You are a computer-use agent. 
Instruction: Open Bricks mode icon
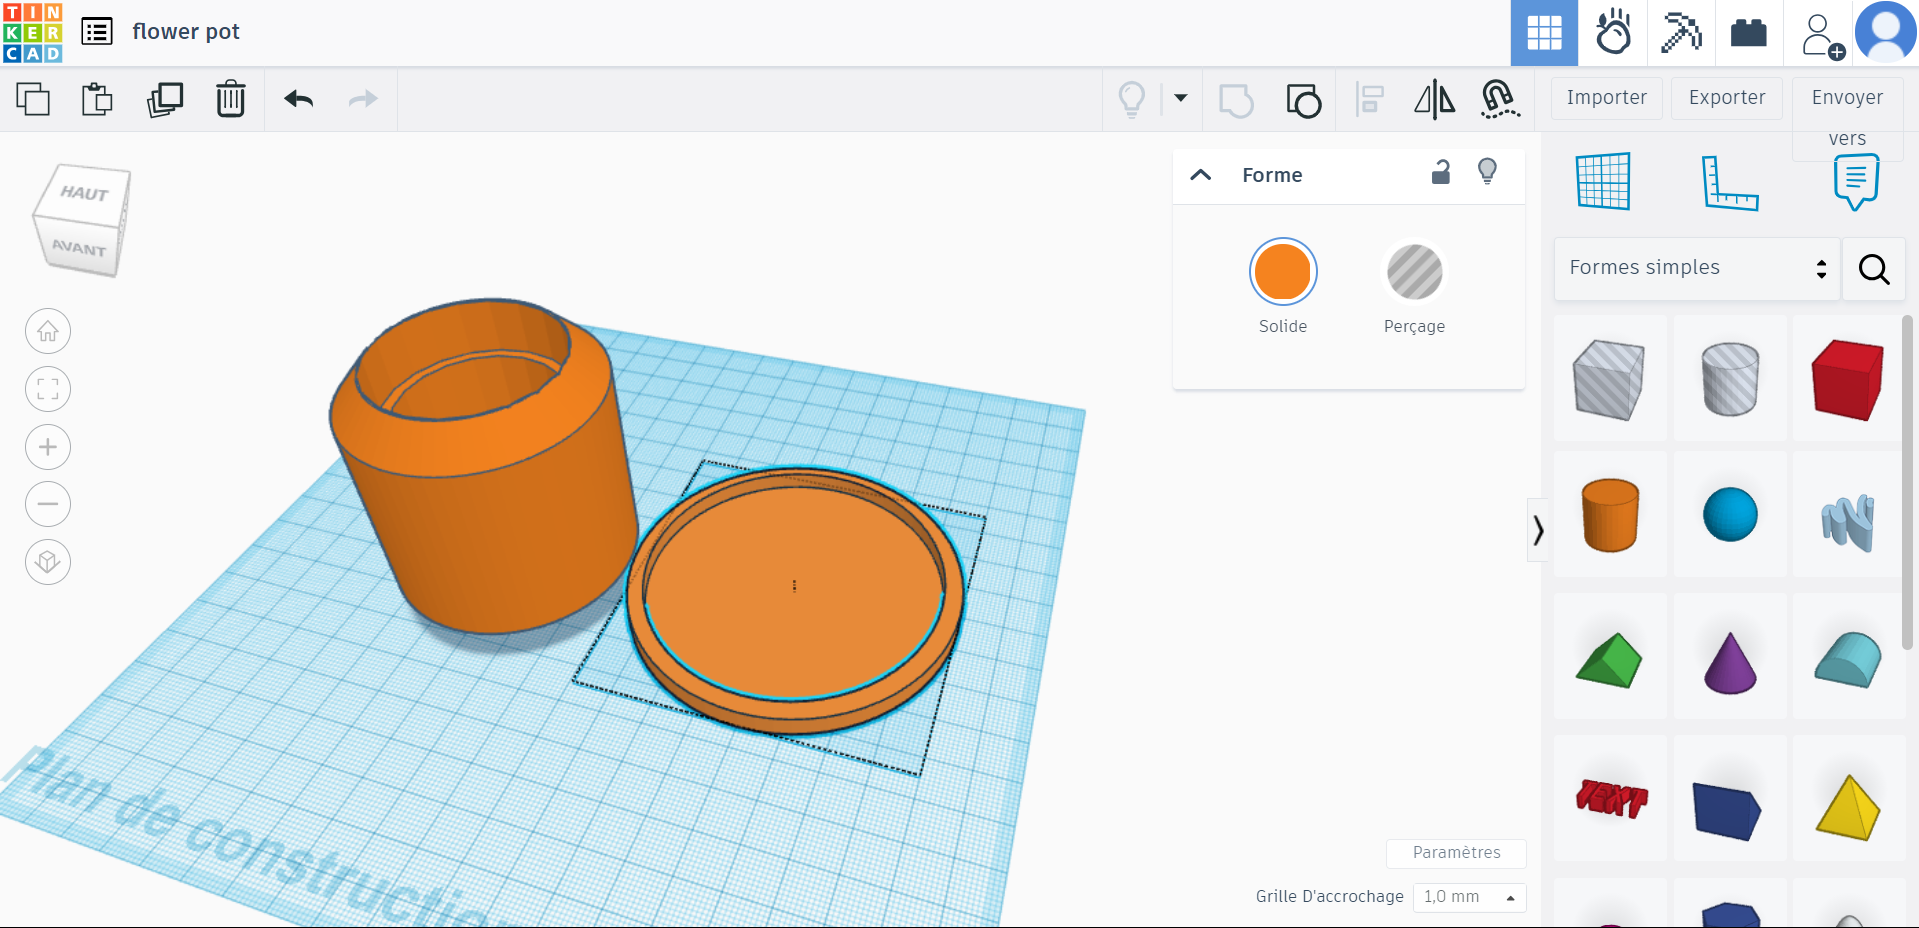(1749, 32)
